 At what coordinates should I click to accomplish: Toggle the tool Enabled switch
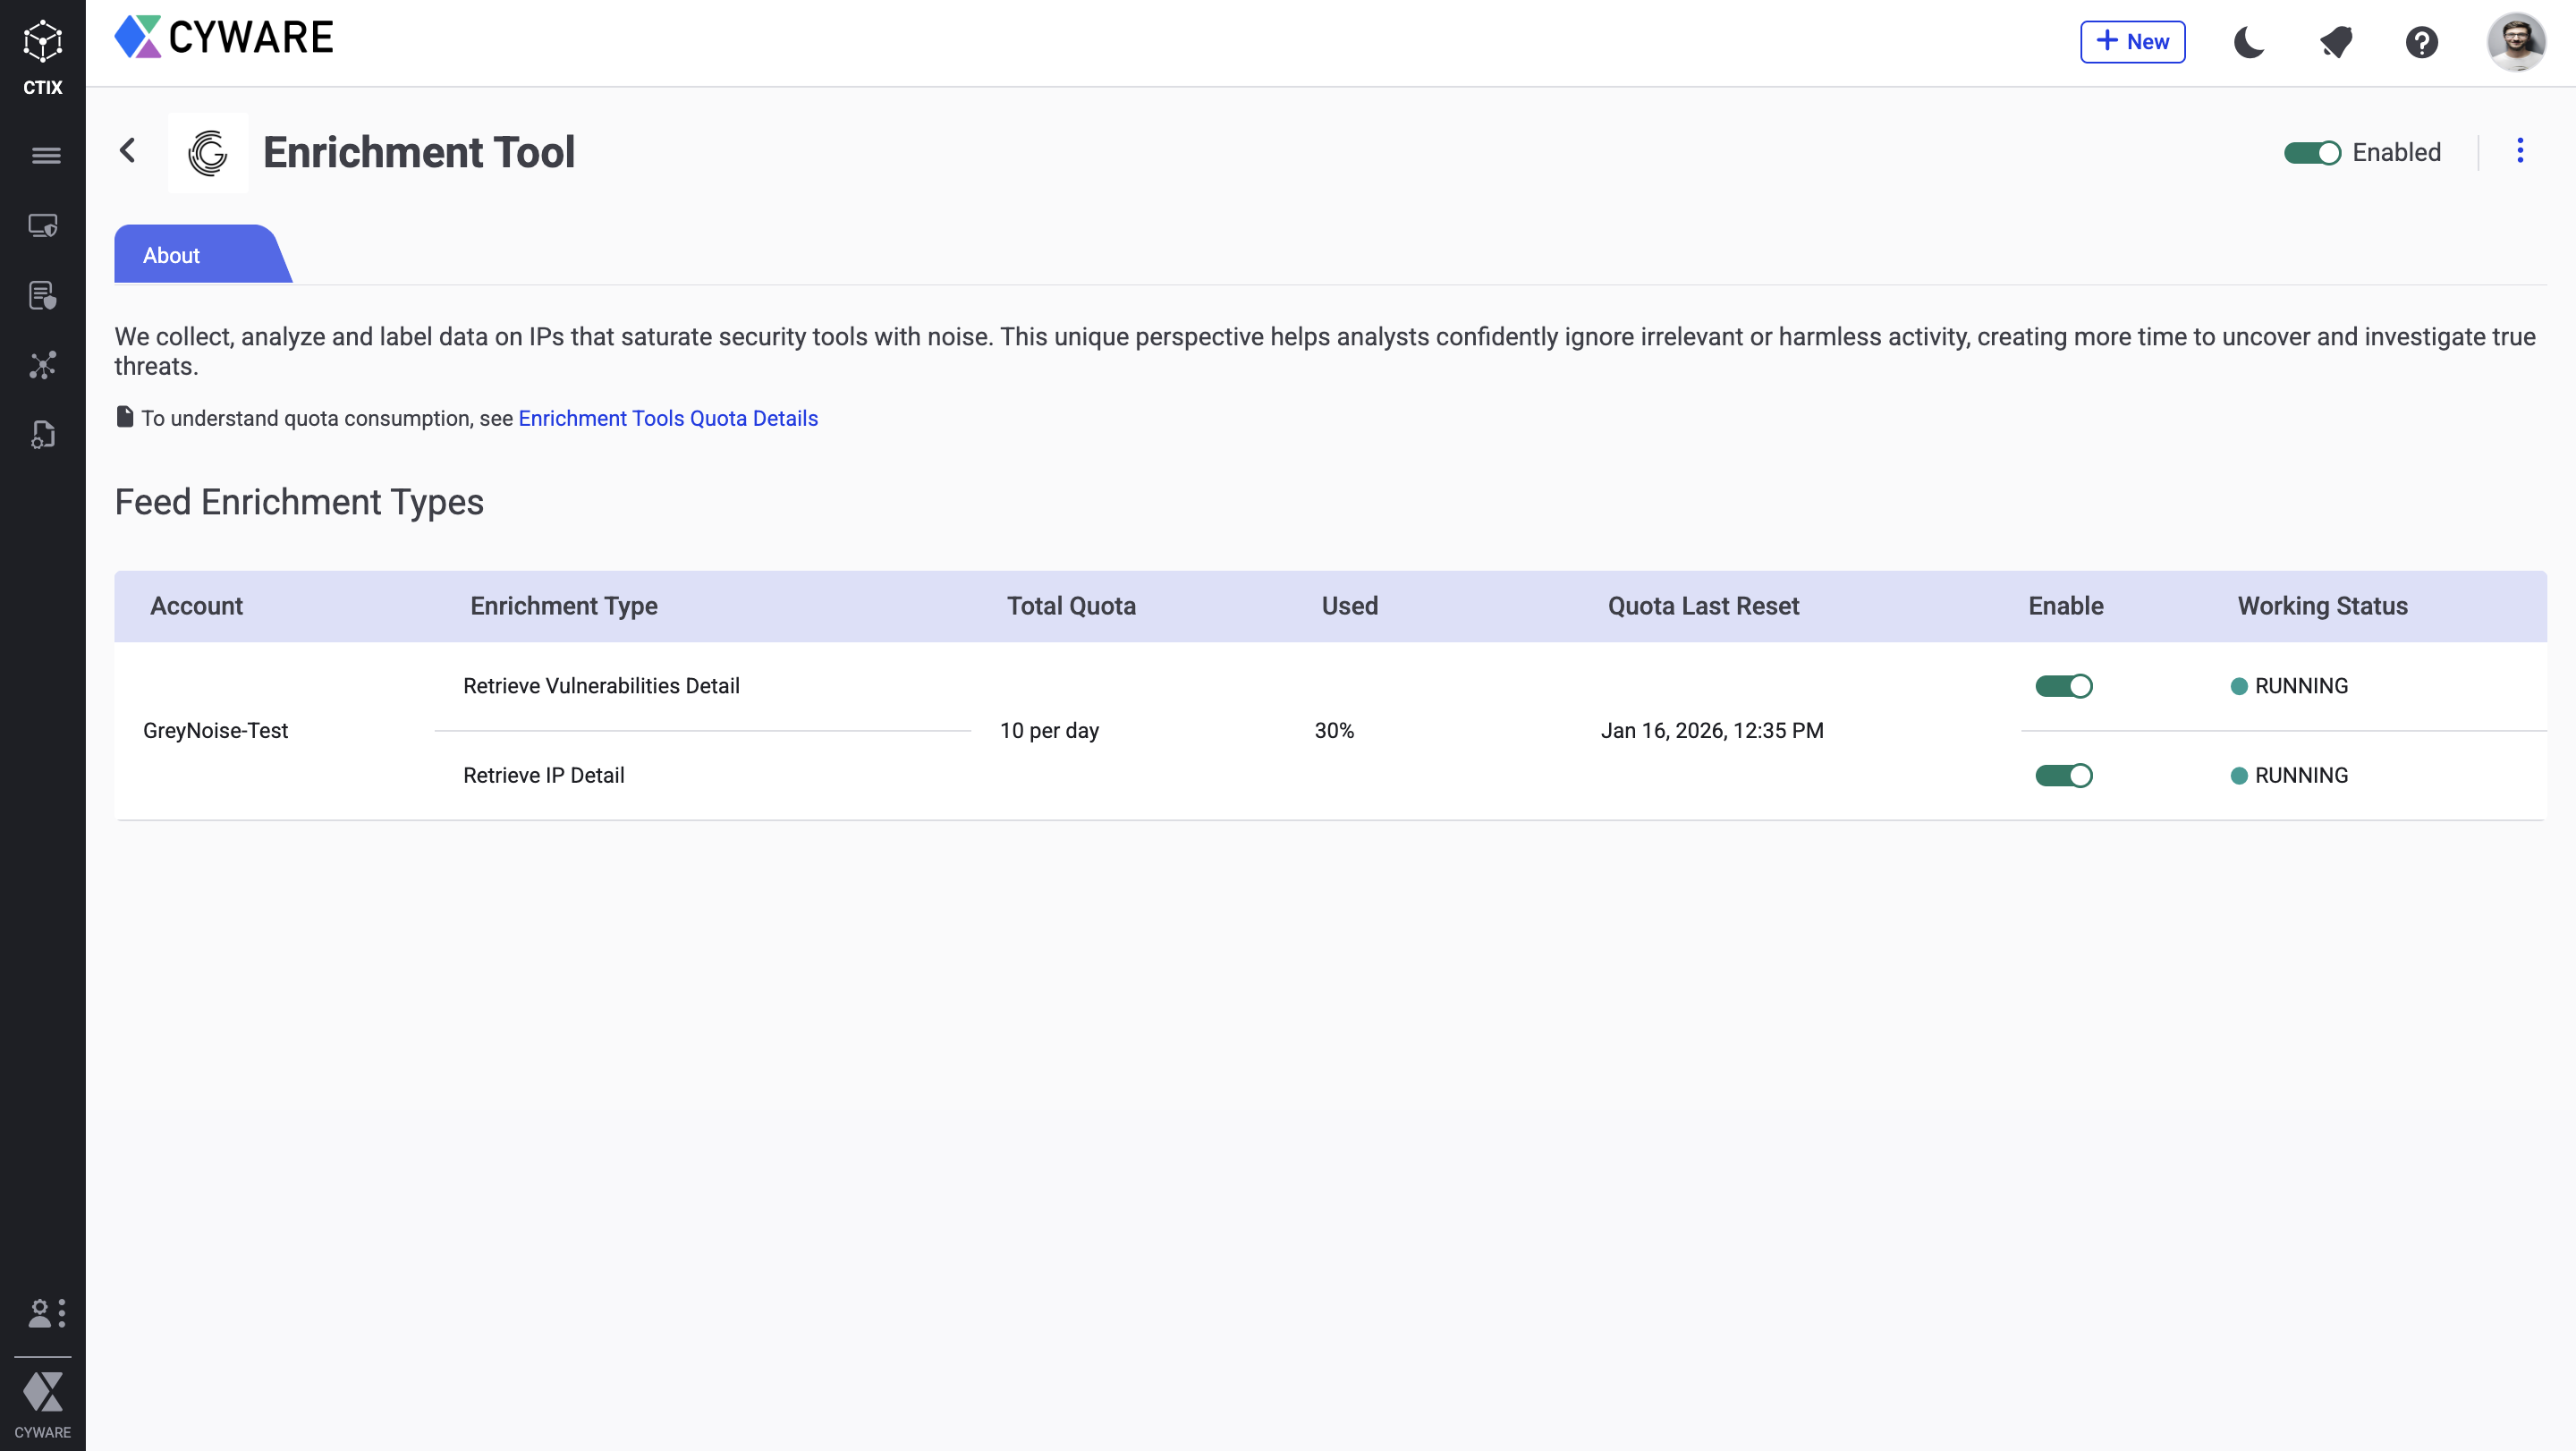coord(2311,153)
